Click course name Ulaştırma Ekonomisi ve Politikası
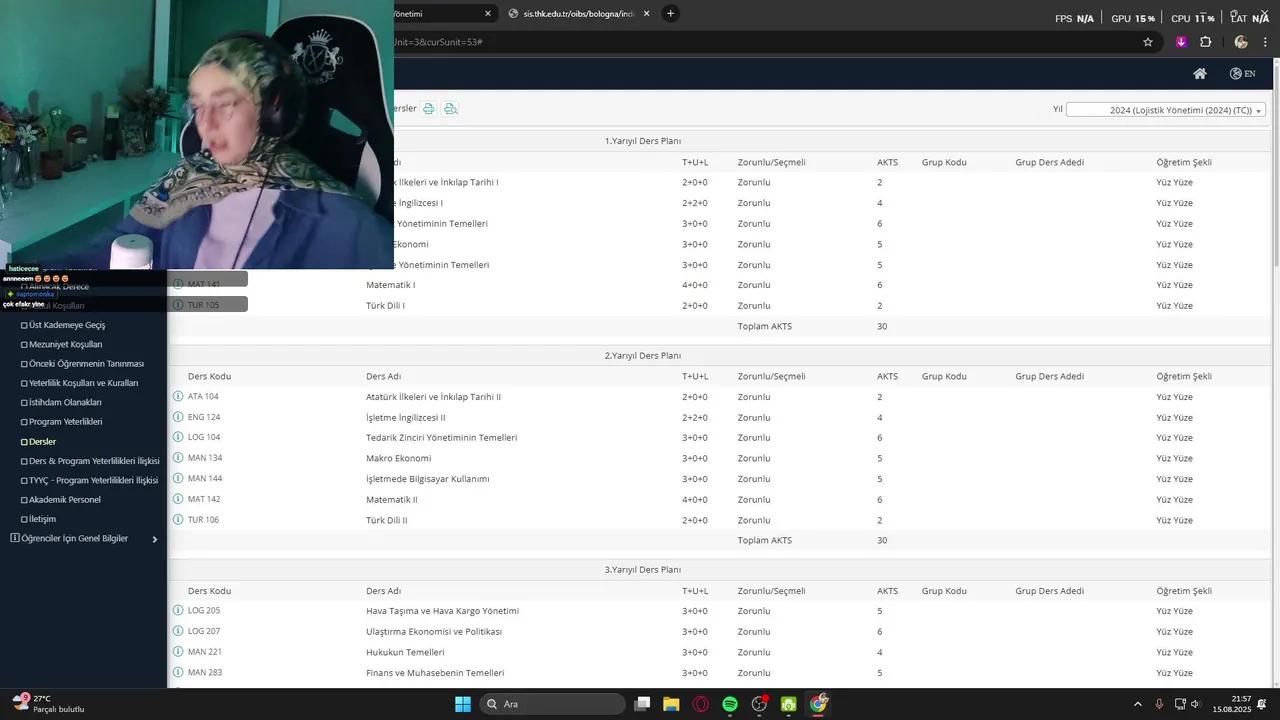The height and width of the screenshot is (720, 1280). pos(434,632)
